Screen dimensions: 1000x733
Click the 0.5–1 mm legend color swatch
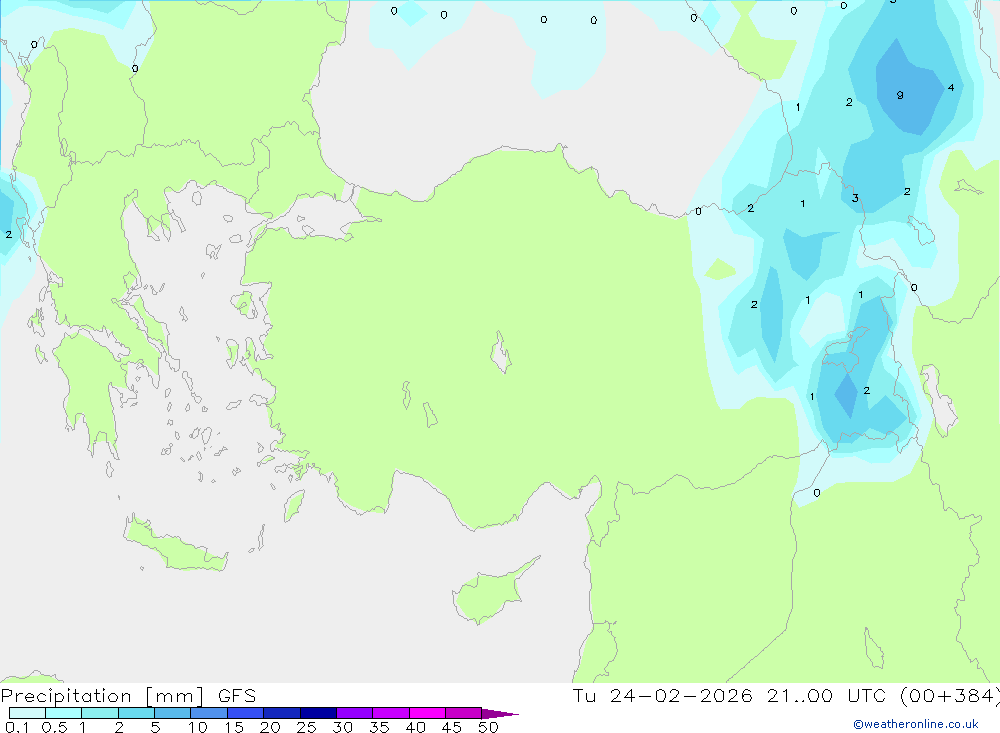click(64, 713)
